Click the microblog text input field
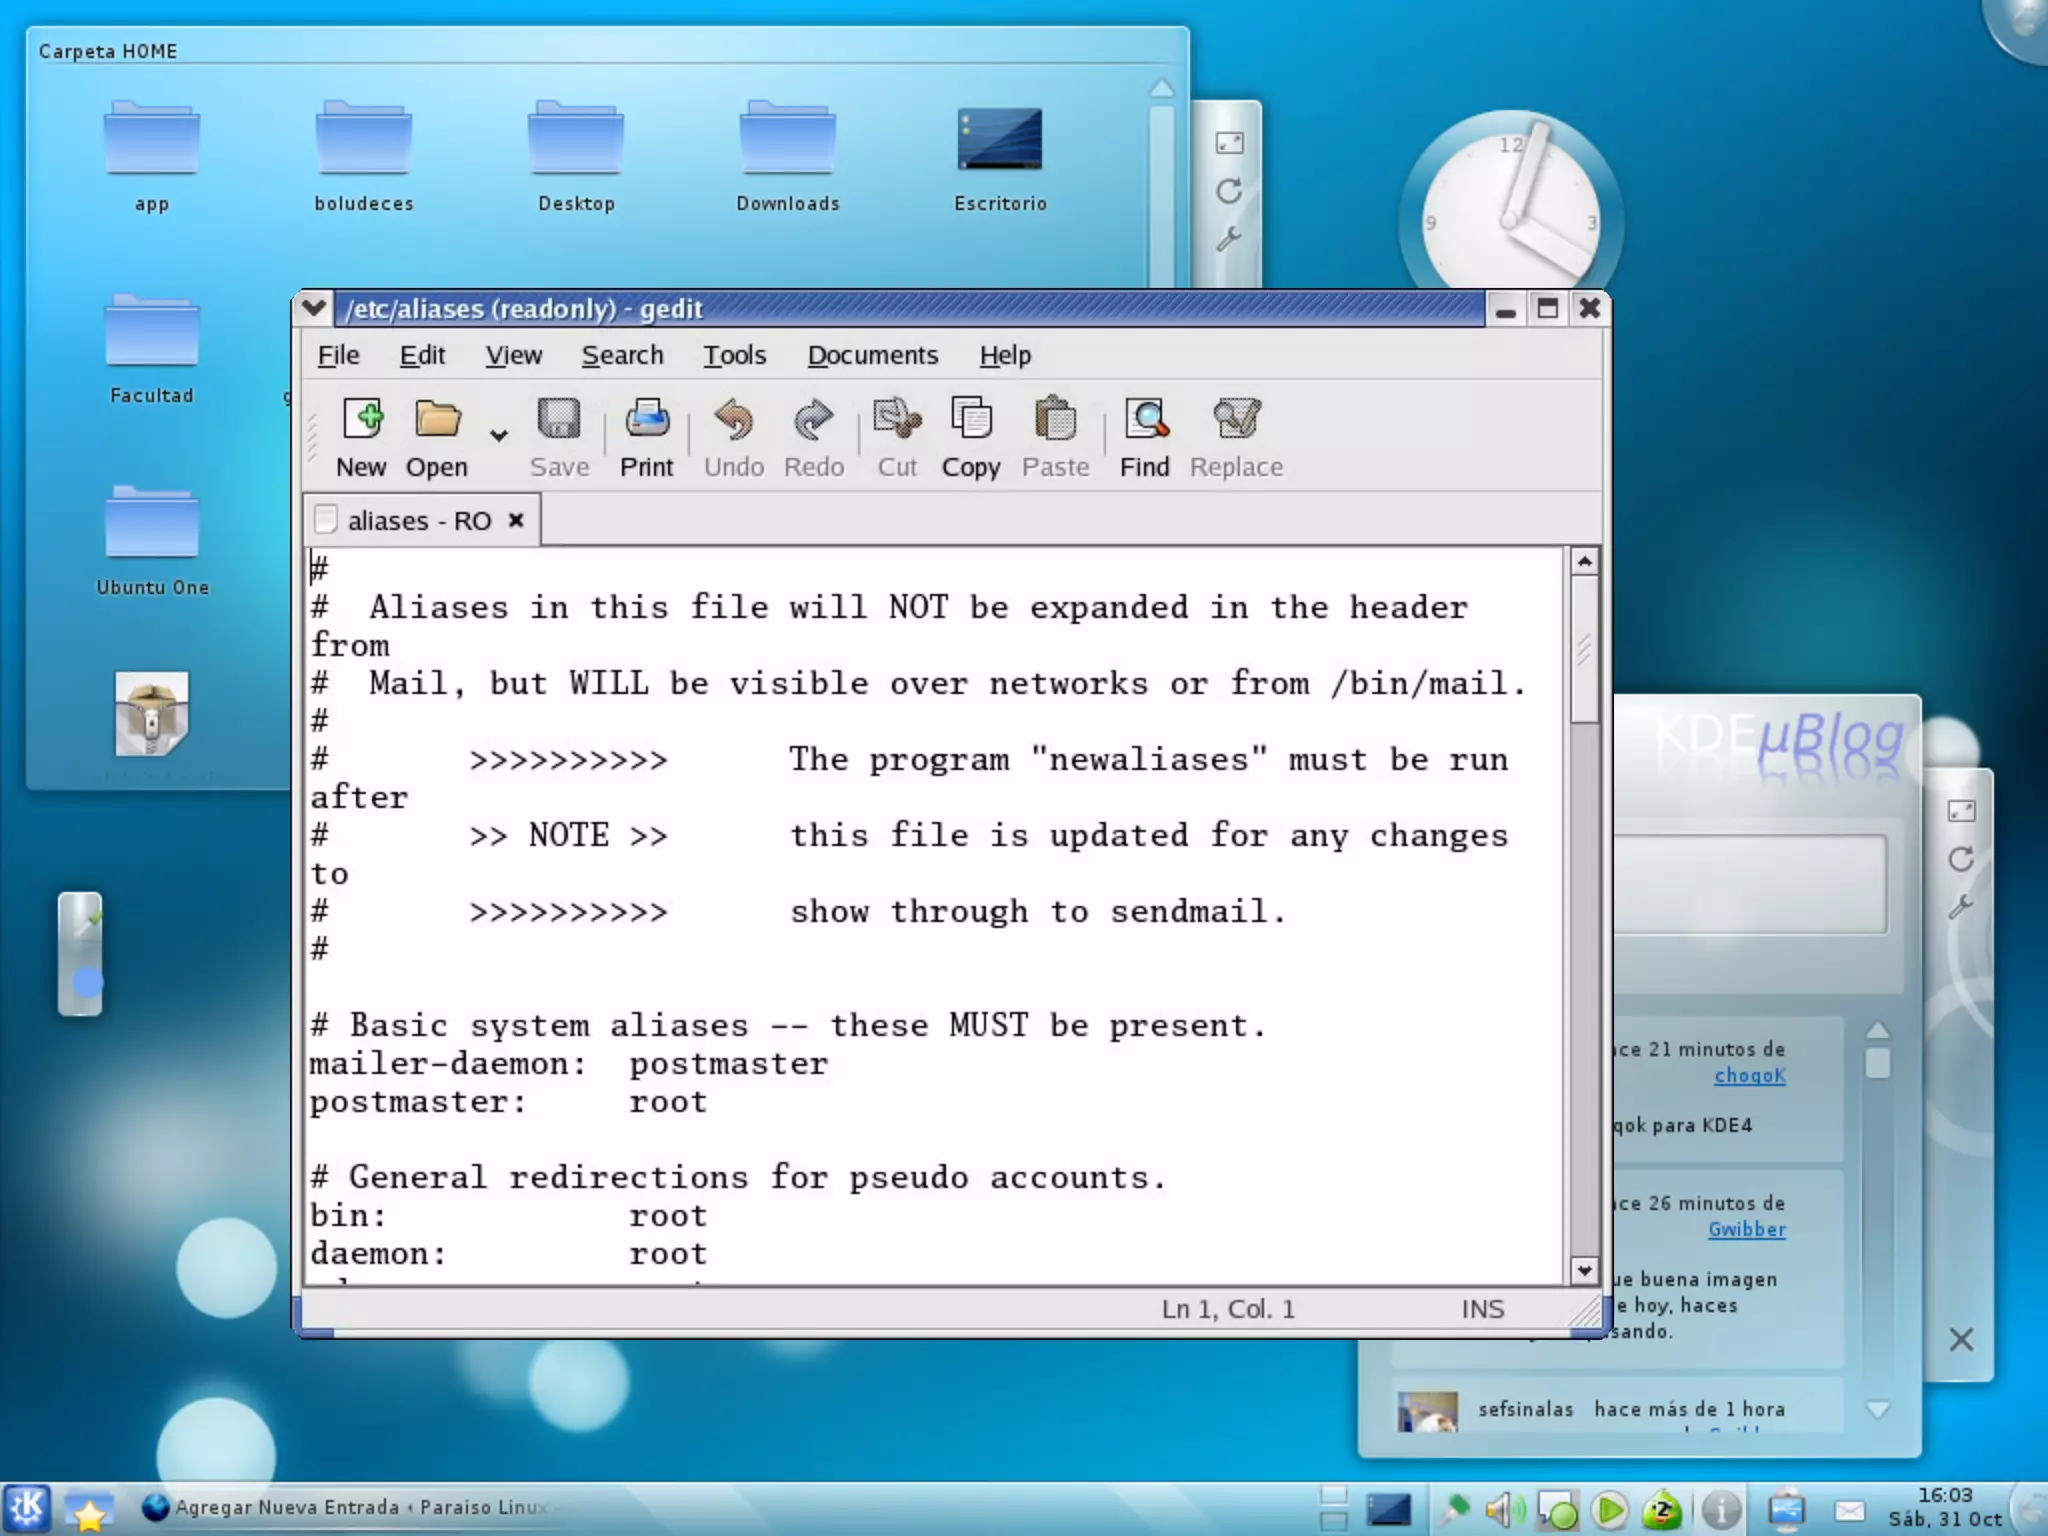This screenshot has width=2048, height=1536. coord(1750,884)
